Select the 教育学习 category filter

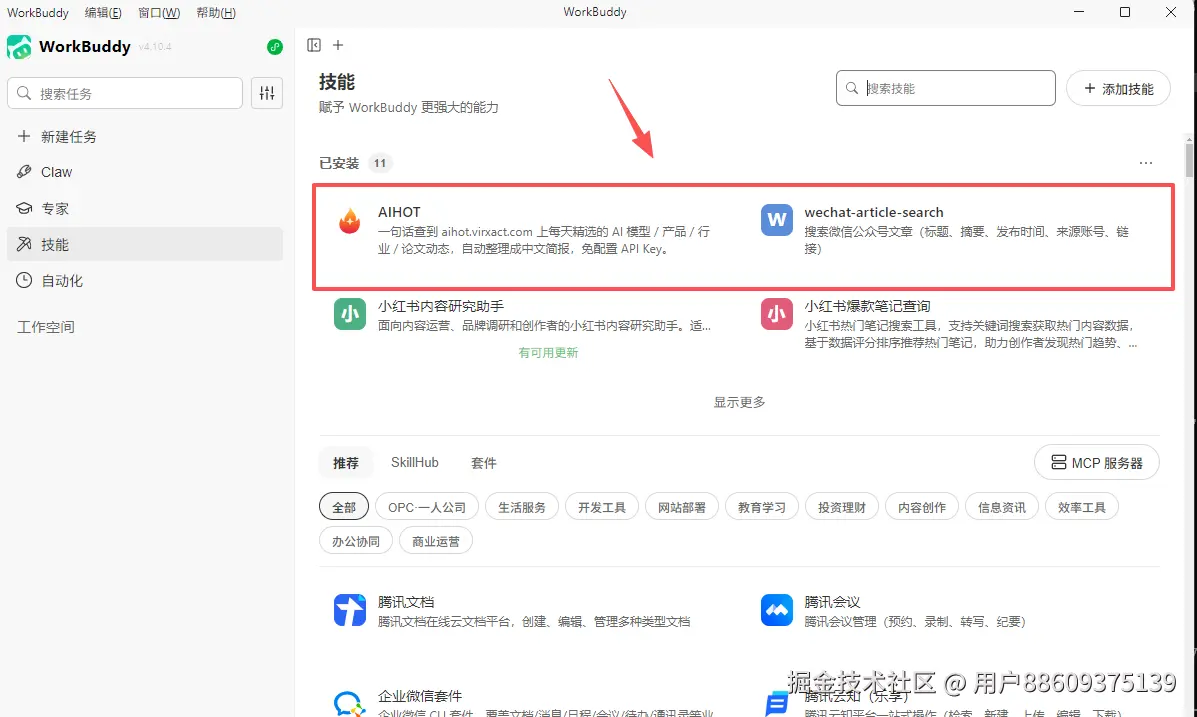pyautogui.click(x=762, y=507)
